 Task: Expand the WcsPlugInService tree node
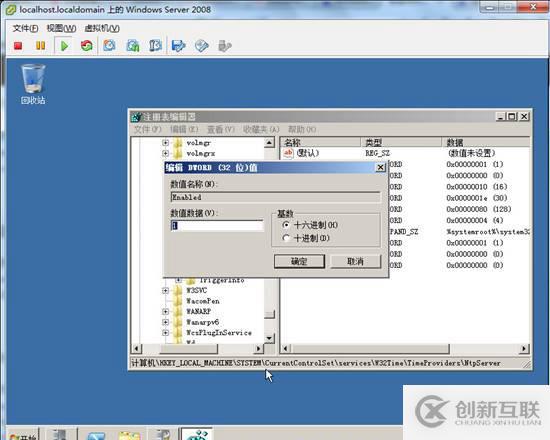(x=166, y=333)
